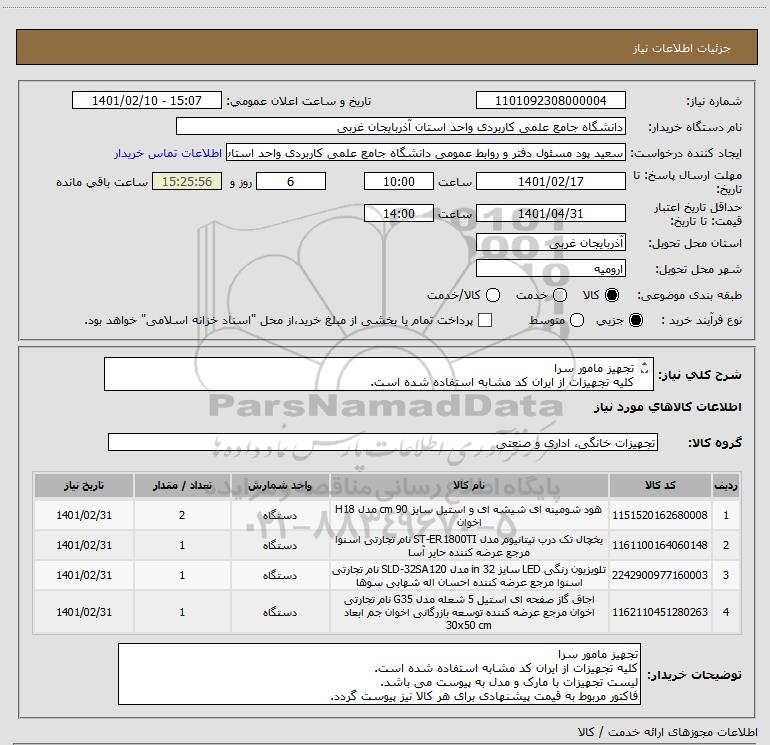Click the اطلاعات مجوزهای ارائه خدمت / کالا heading
Viewport: 770px width, 745px height.
point(668,732)
